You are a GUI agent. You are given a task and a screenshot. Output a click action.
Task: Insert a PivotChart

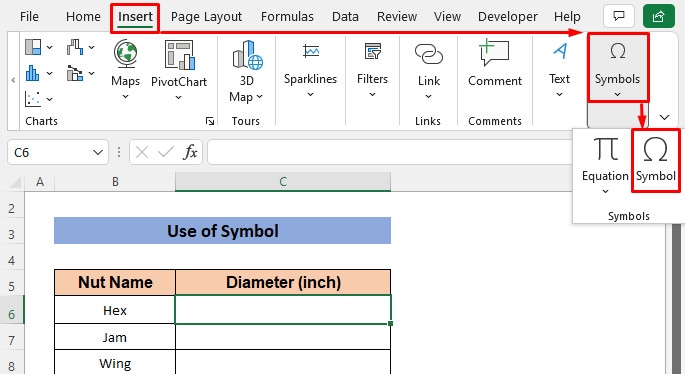pos(179,69)
